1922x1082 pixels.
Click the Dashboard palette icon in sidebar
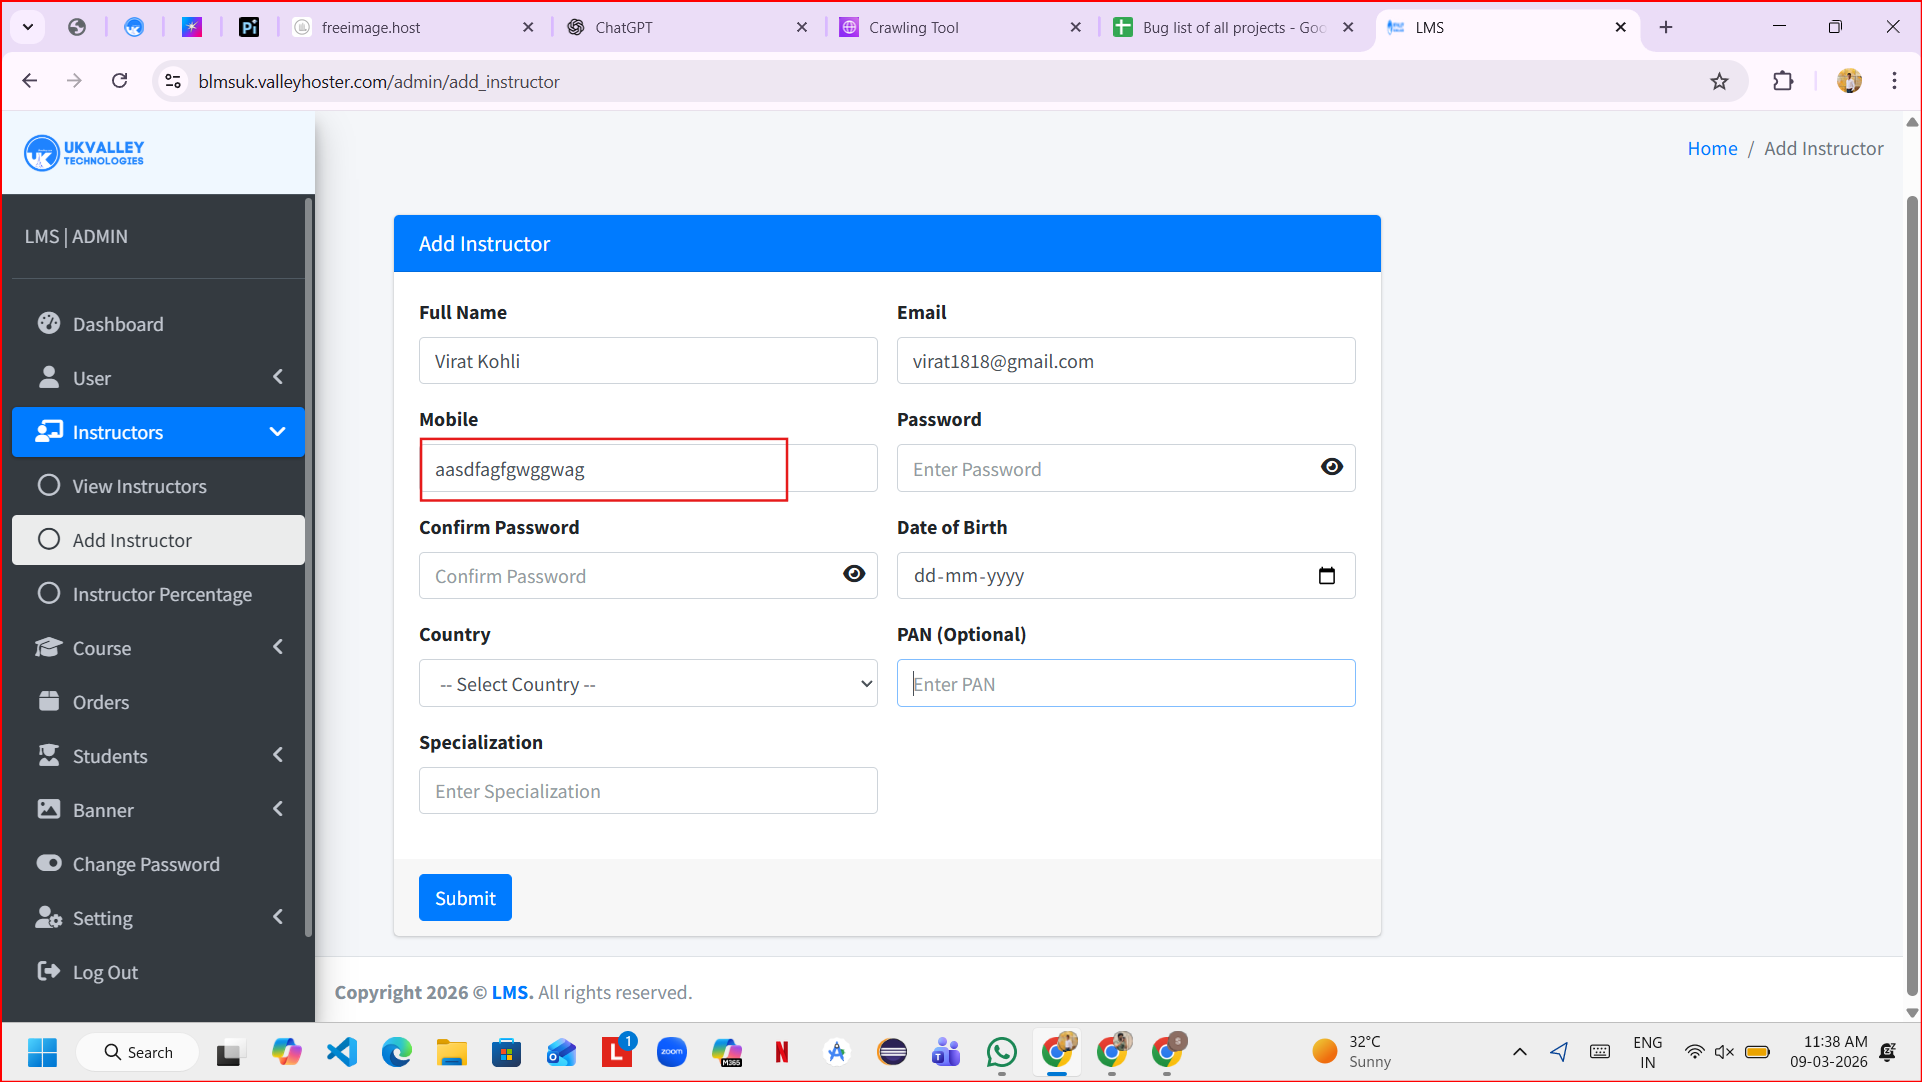48,323
